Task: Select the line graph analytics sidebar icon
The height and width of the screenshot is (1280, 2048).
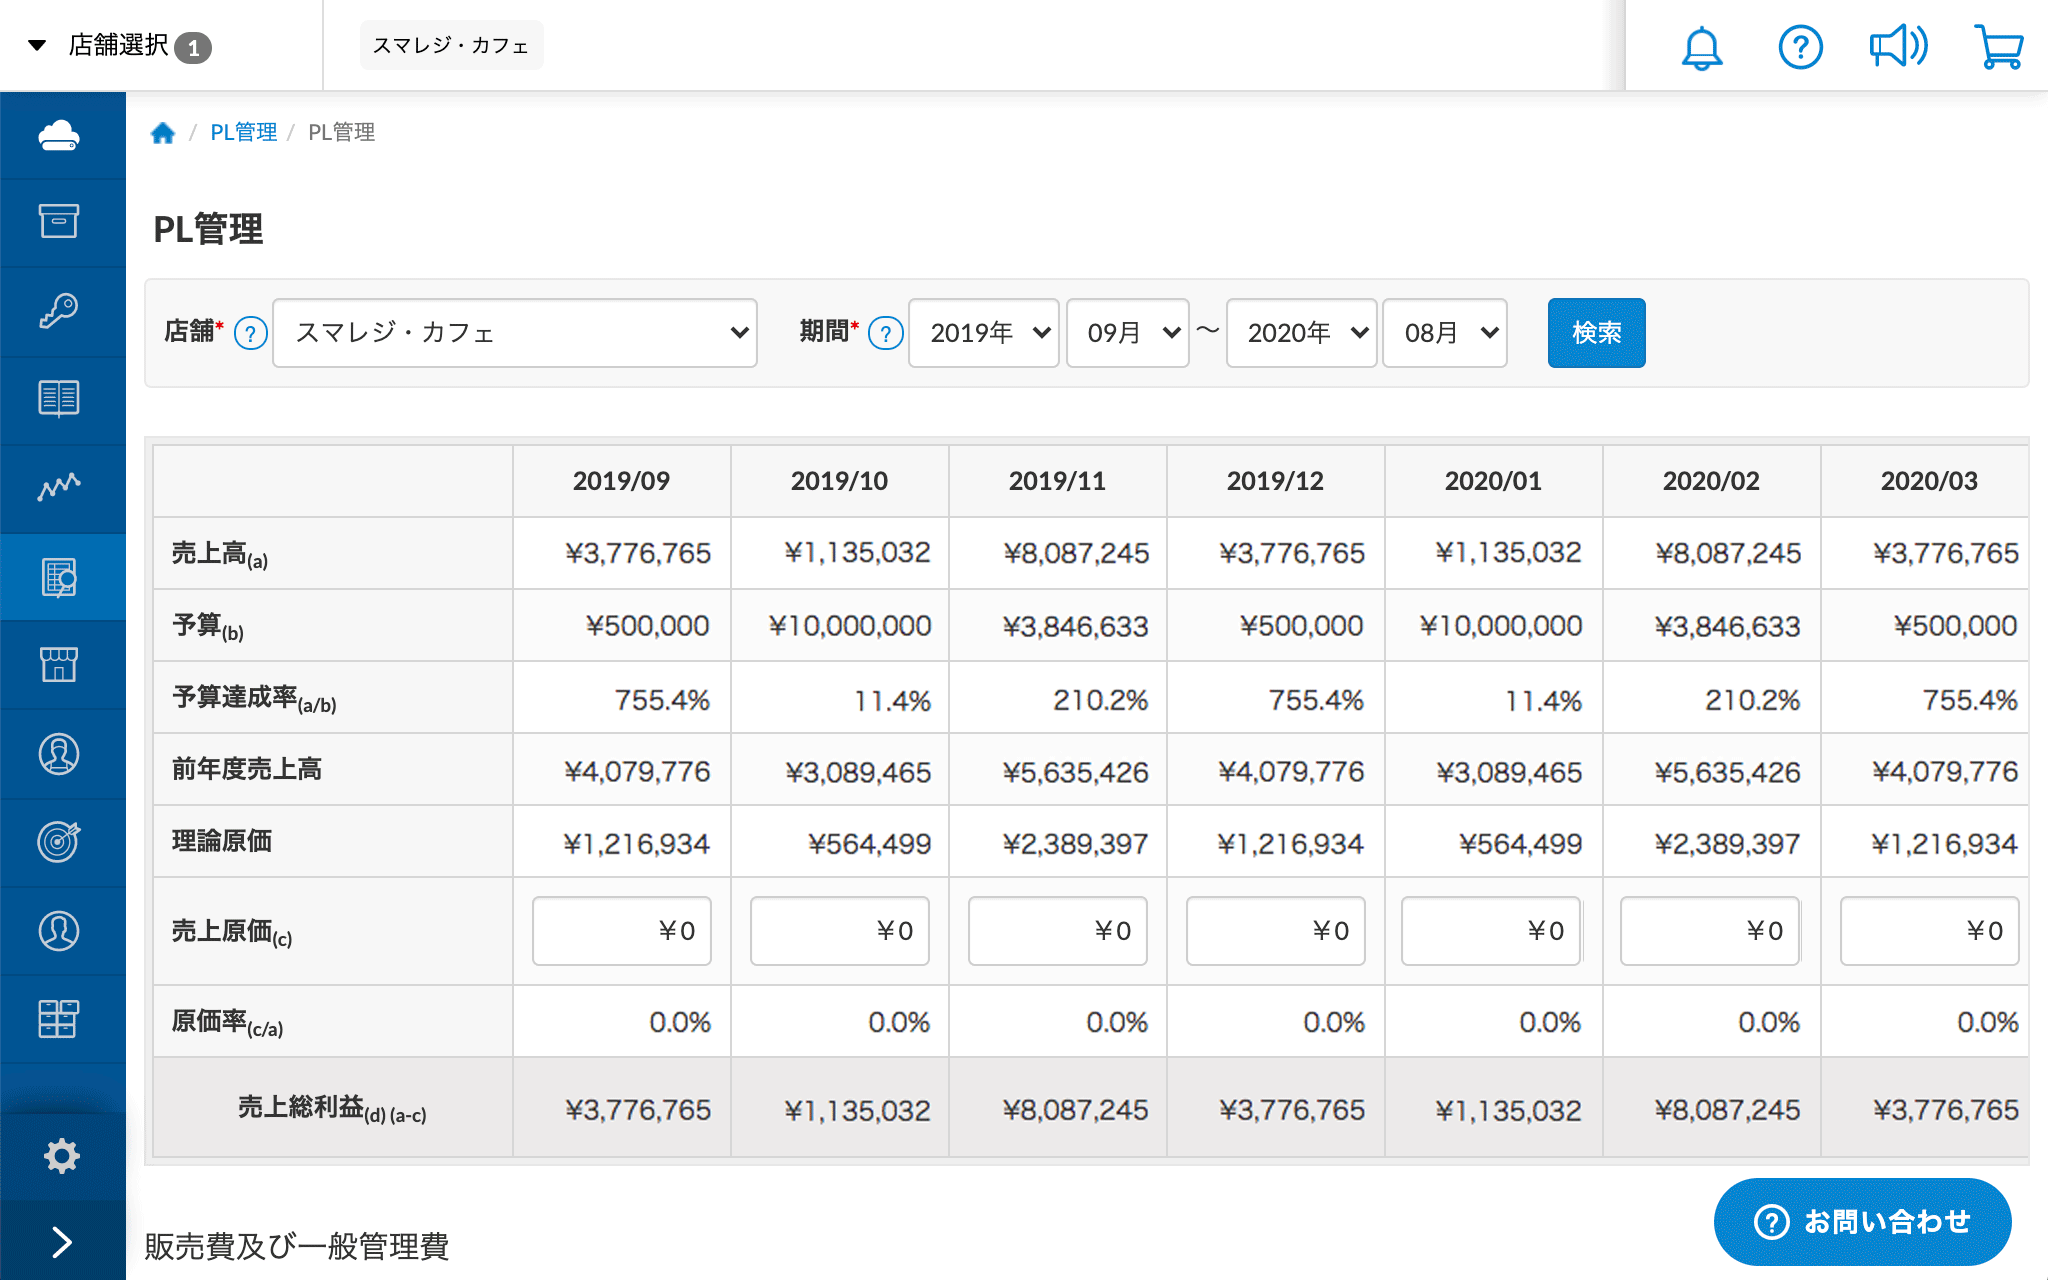Action: [x=59, y=487]
